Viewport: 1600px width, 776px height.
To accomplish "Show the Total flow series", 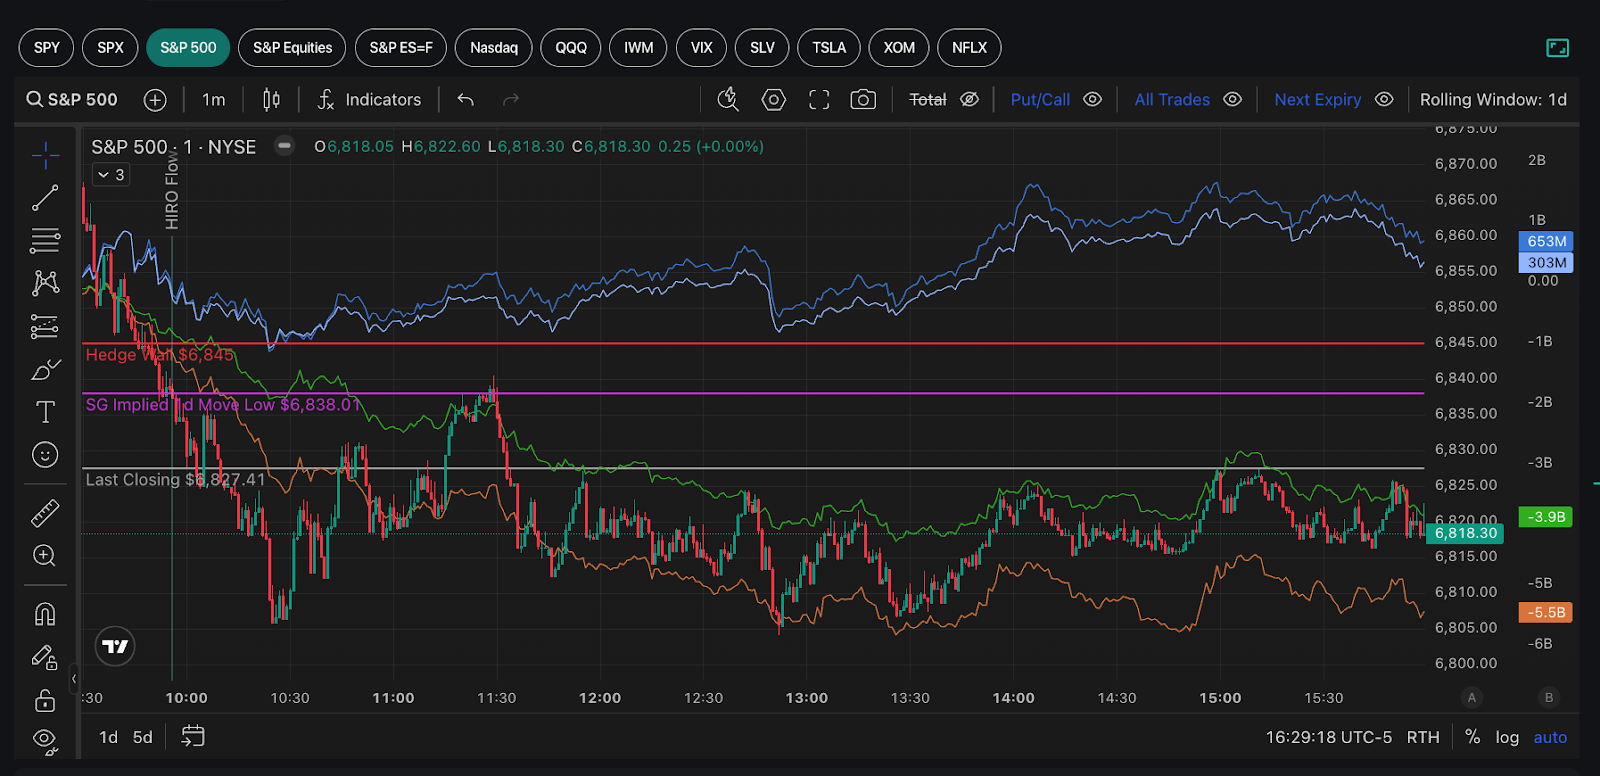I will 969,100.
